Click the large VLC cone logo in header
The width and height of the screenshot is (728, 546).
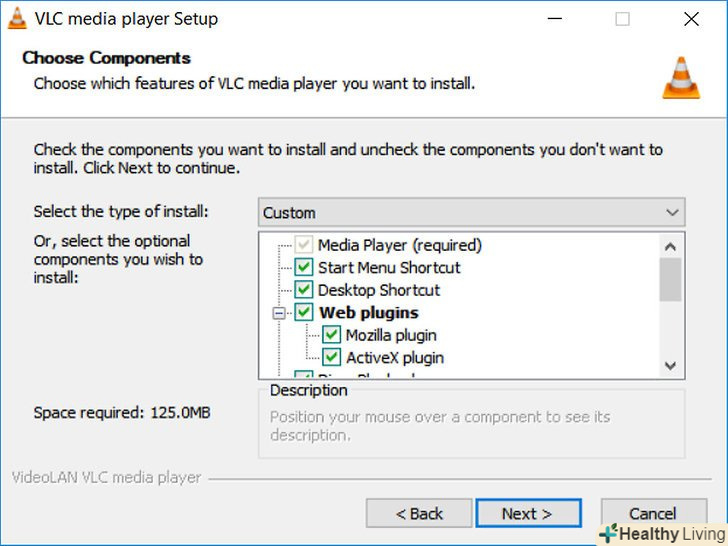click(x=681, y=77)
